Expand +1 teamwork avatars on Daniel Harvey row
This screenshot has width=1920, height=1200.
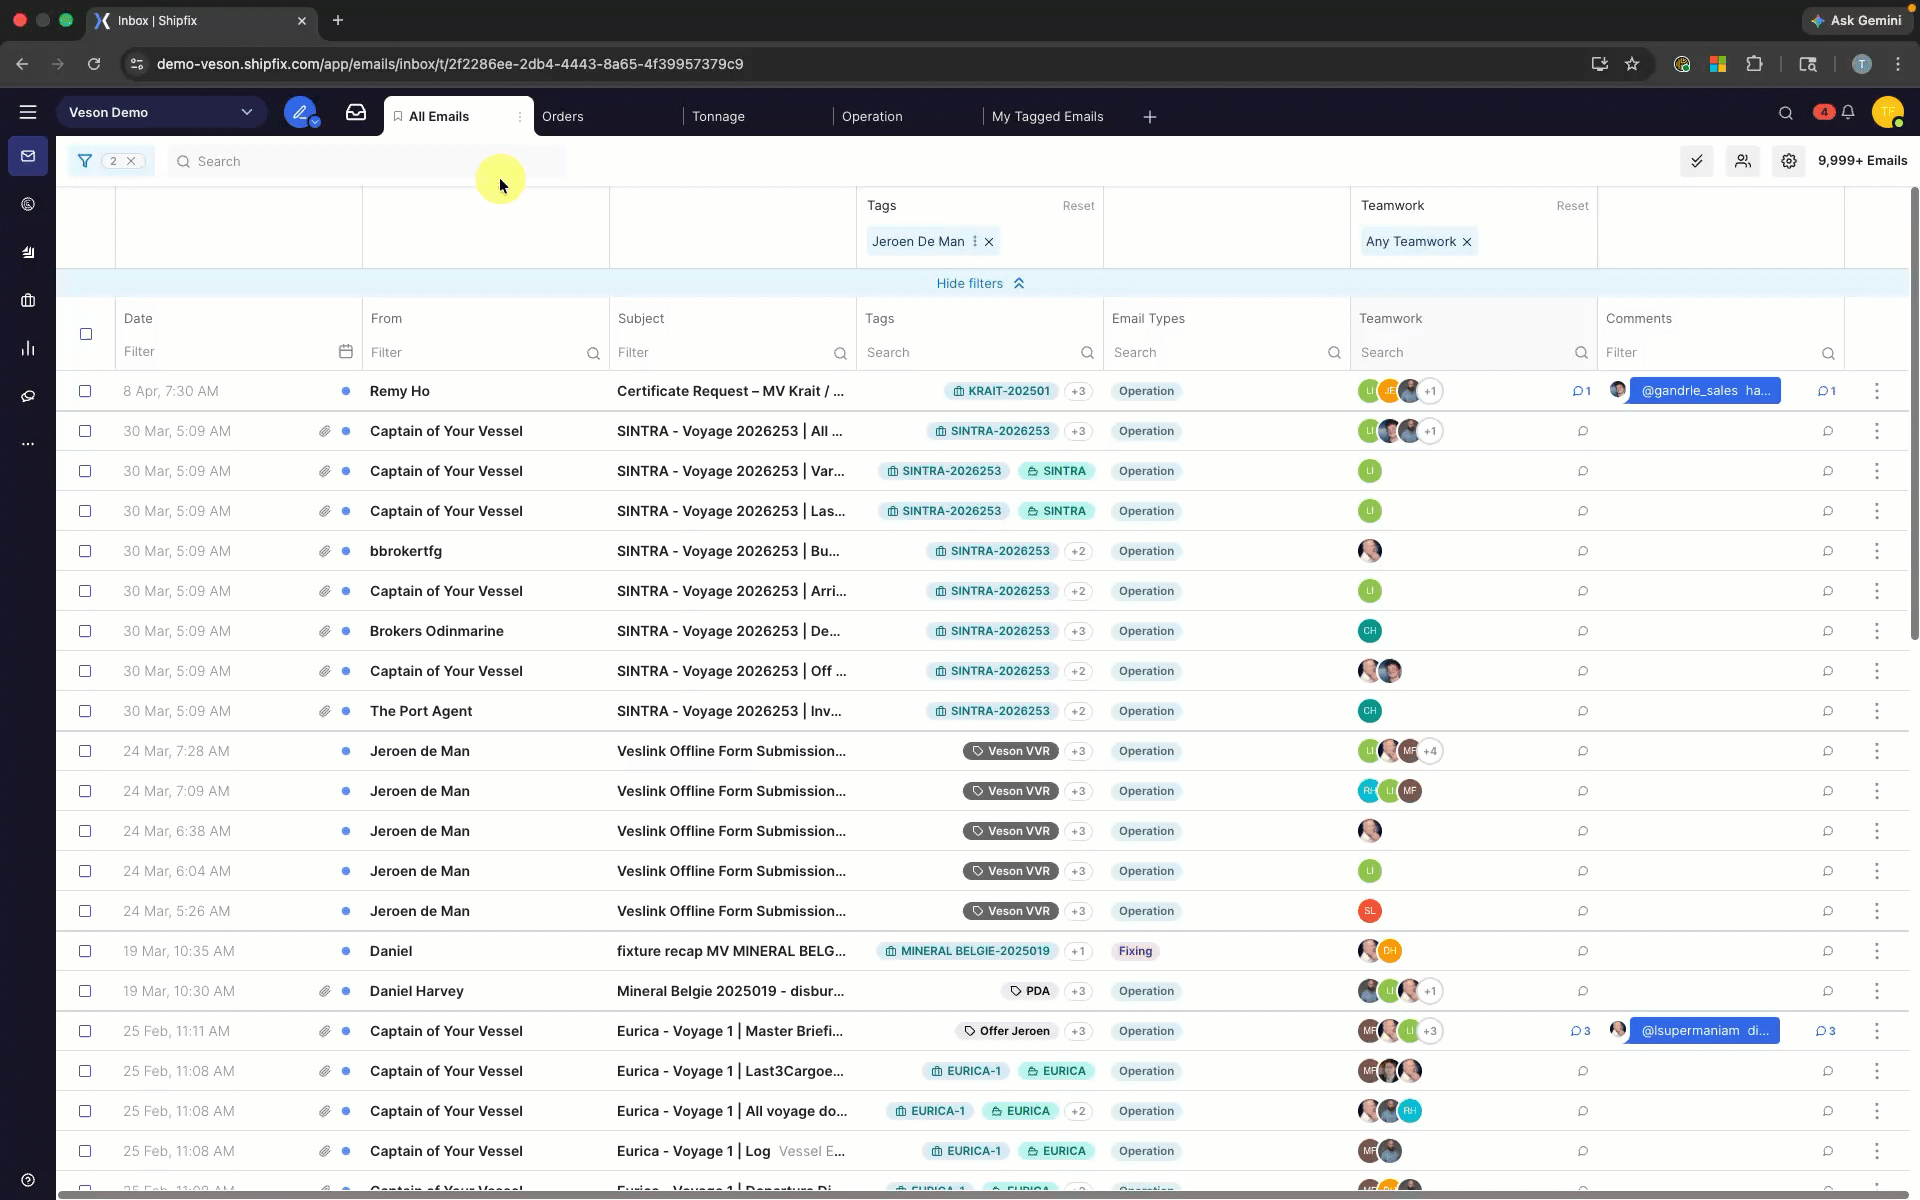[x=1430, y=991]
